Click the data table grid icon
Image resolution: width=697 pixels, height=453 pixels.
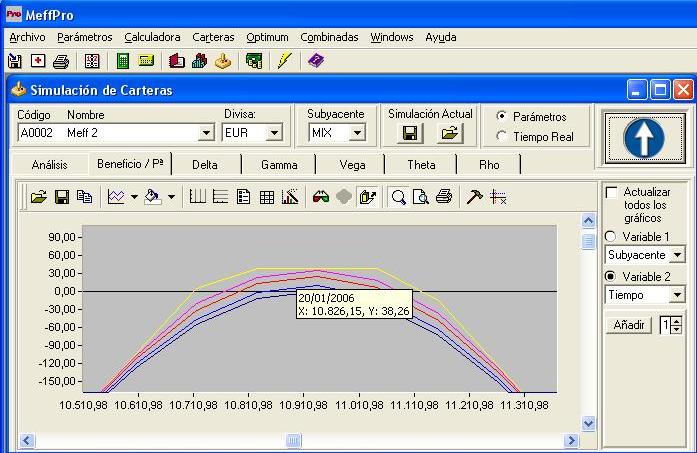pos(267,197)
